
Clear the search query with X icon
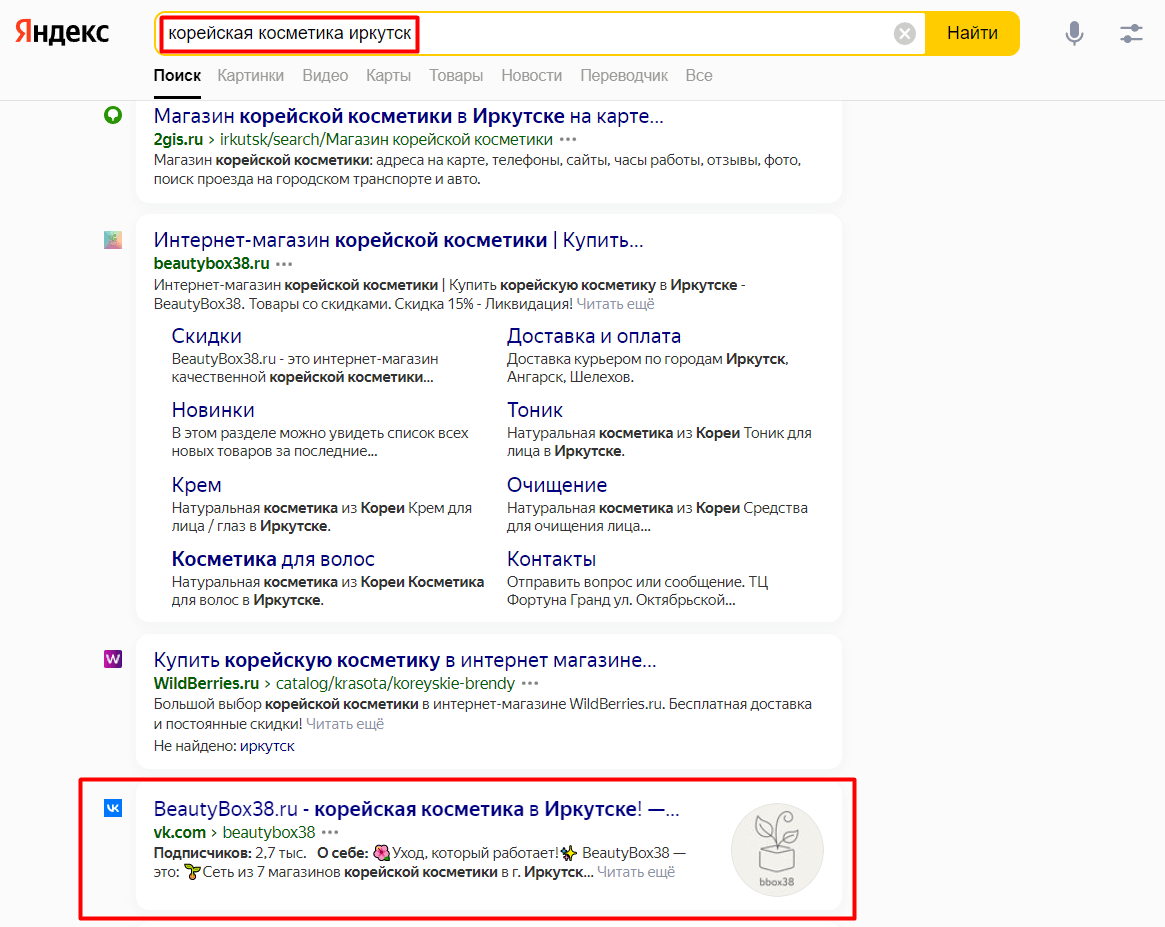[x=904, y=34]
